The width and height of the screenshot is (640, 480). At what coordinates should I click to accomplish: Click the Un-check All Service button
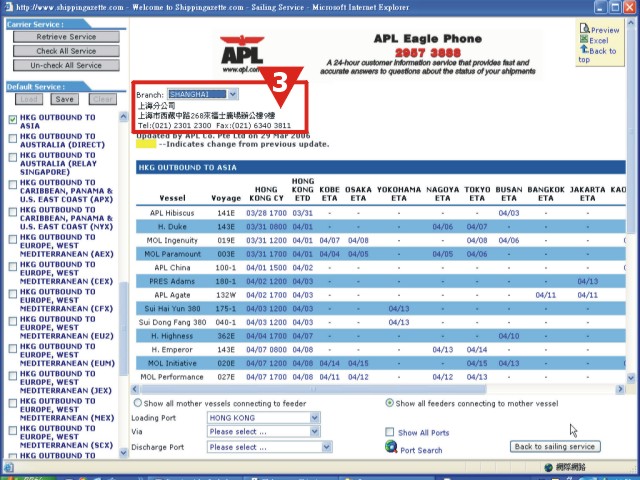[66, 65]
